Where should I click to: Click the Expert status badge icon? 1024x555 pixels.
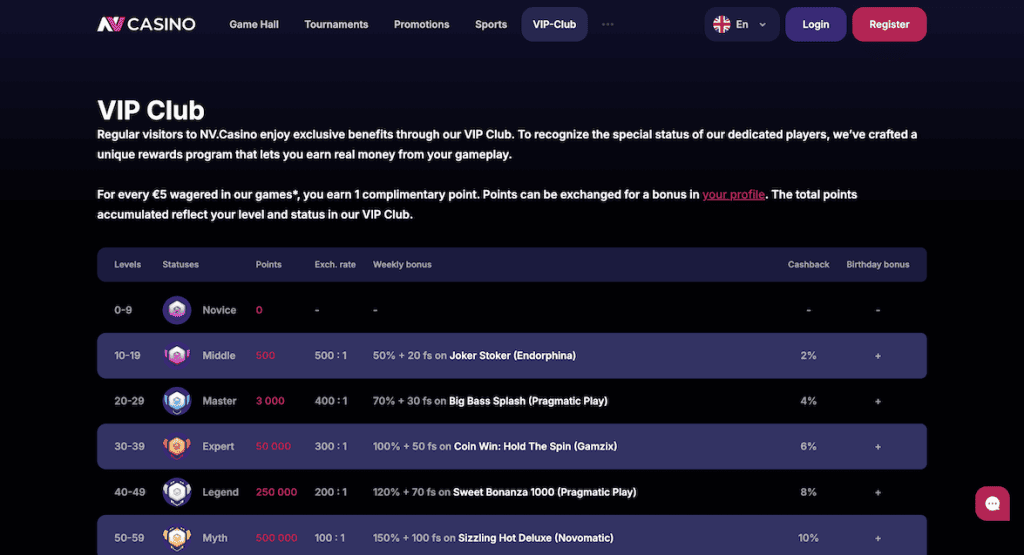(177, 447)
